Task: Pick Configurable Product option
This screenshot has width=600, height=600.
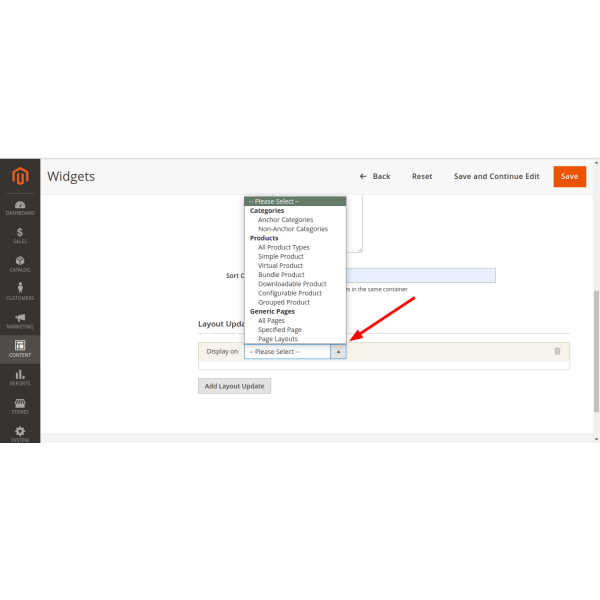Action: (x=289, y=293)
